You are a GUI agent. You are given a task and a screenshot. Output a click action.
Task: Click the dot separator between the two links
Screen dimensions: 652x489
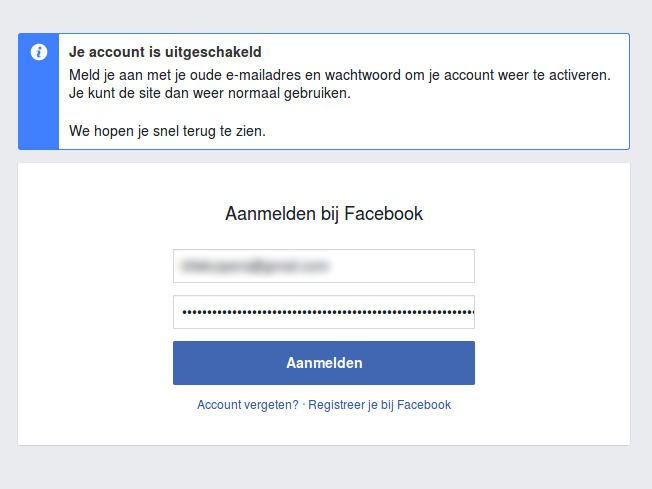click(x=303, y=405)
